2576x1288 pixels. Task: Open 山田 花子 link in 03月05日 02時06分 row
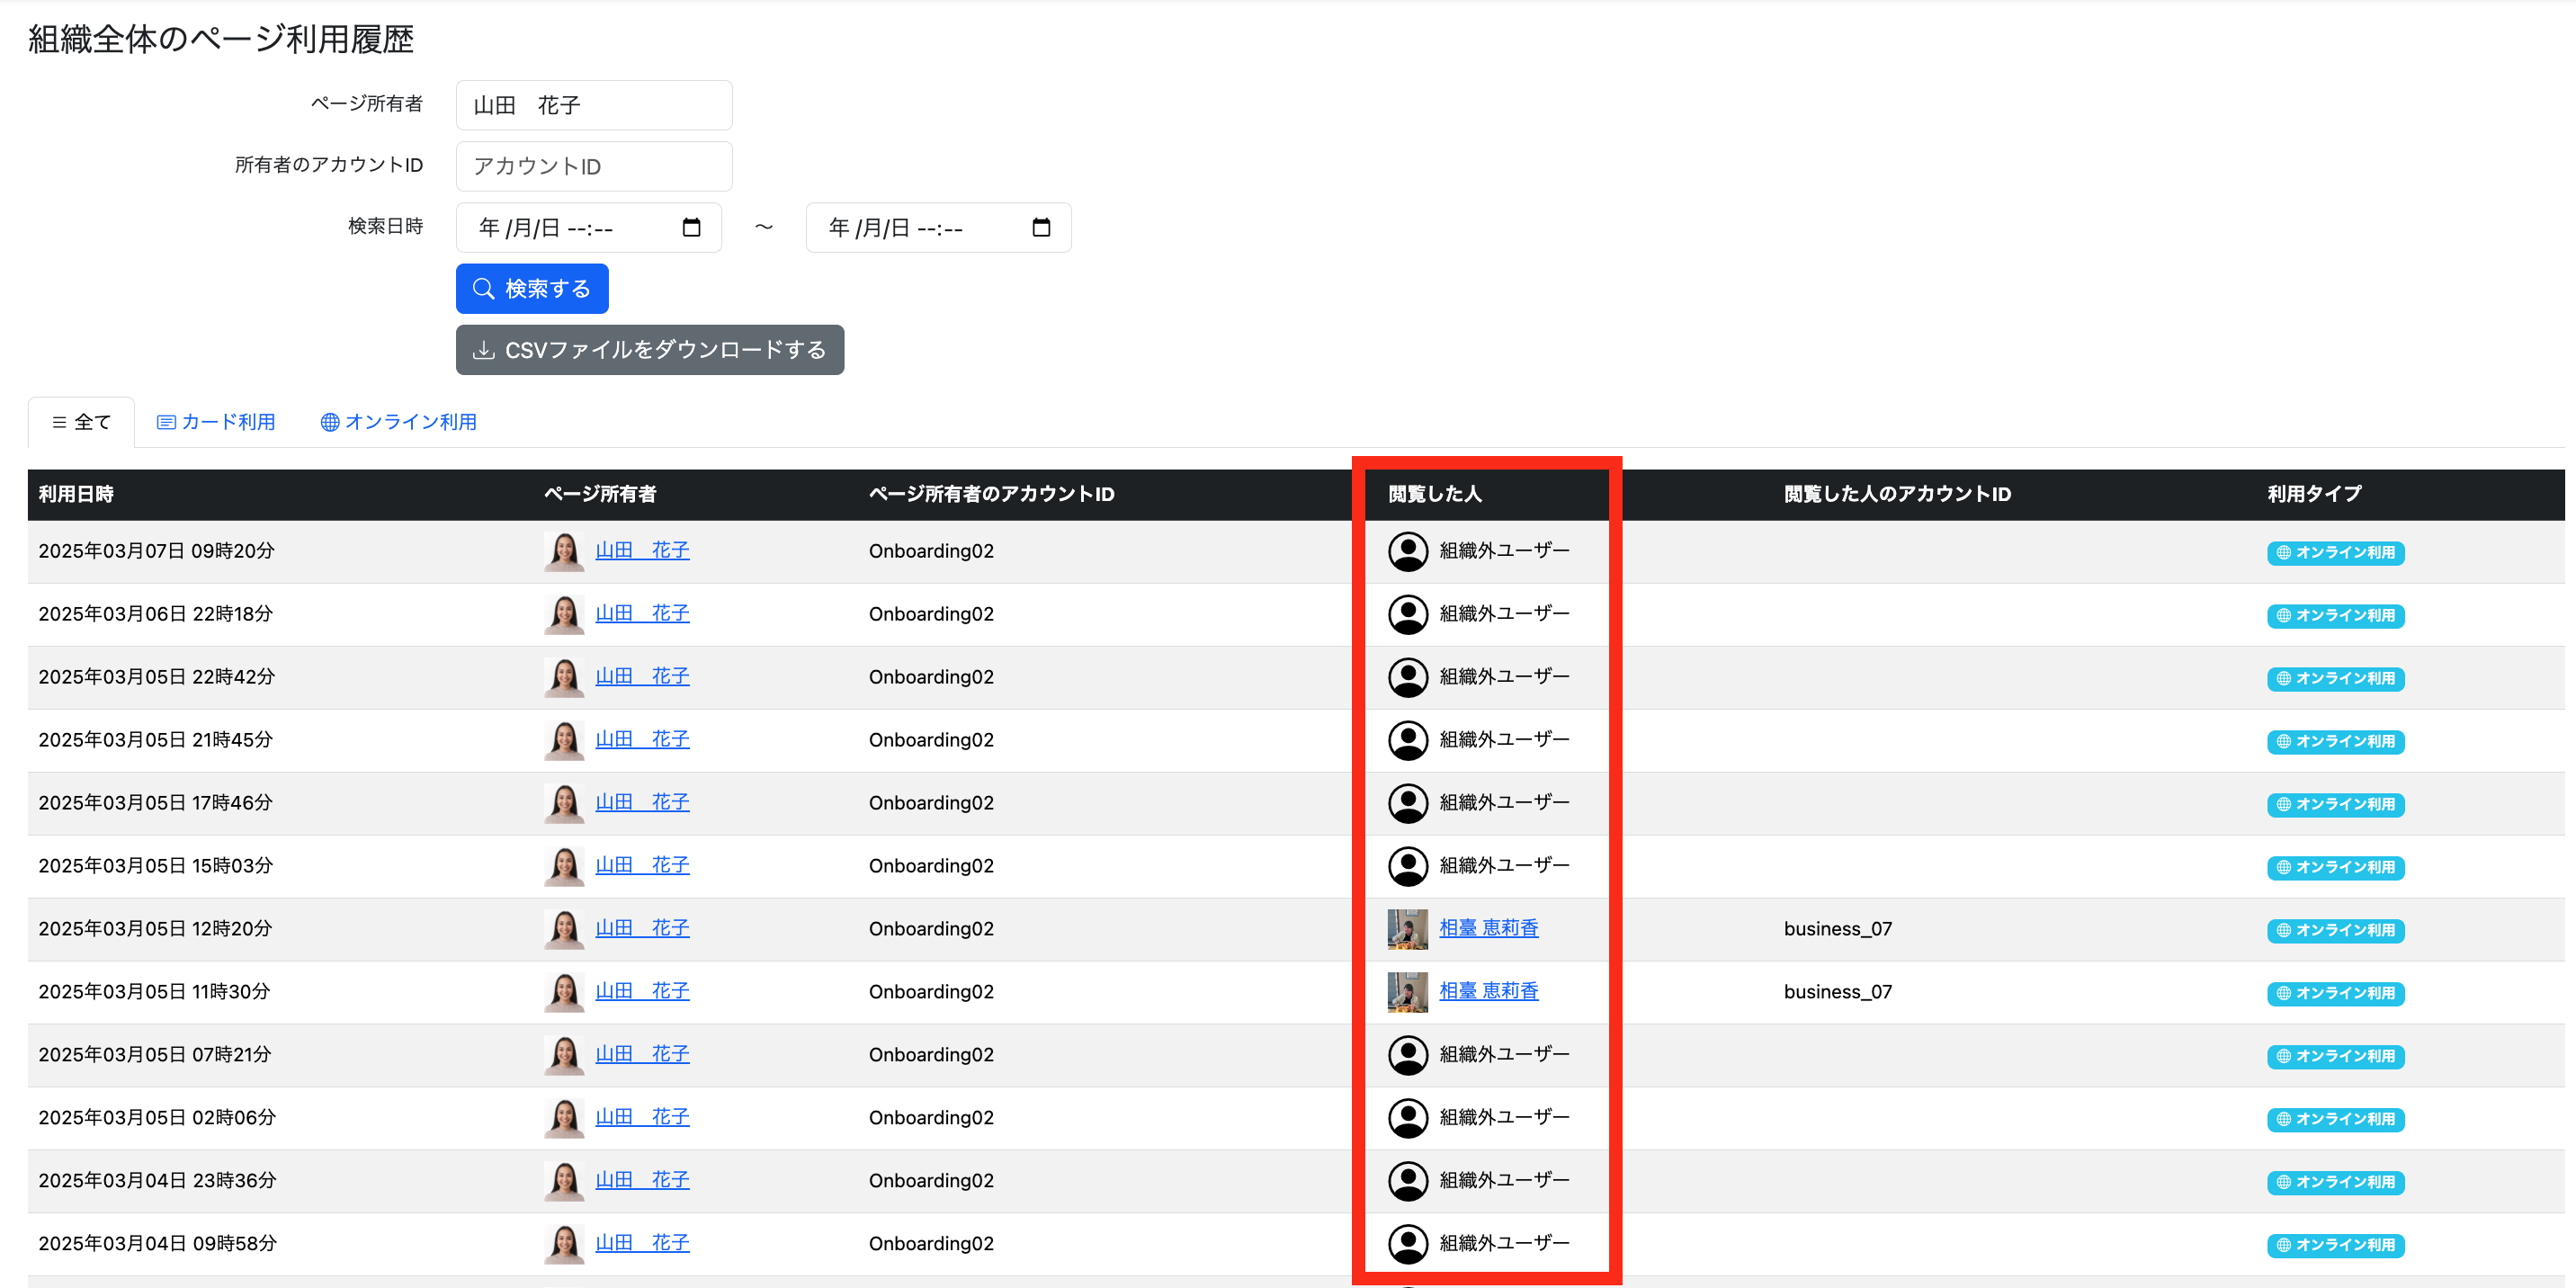click(x=642, y=1117)
